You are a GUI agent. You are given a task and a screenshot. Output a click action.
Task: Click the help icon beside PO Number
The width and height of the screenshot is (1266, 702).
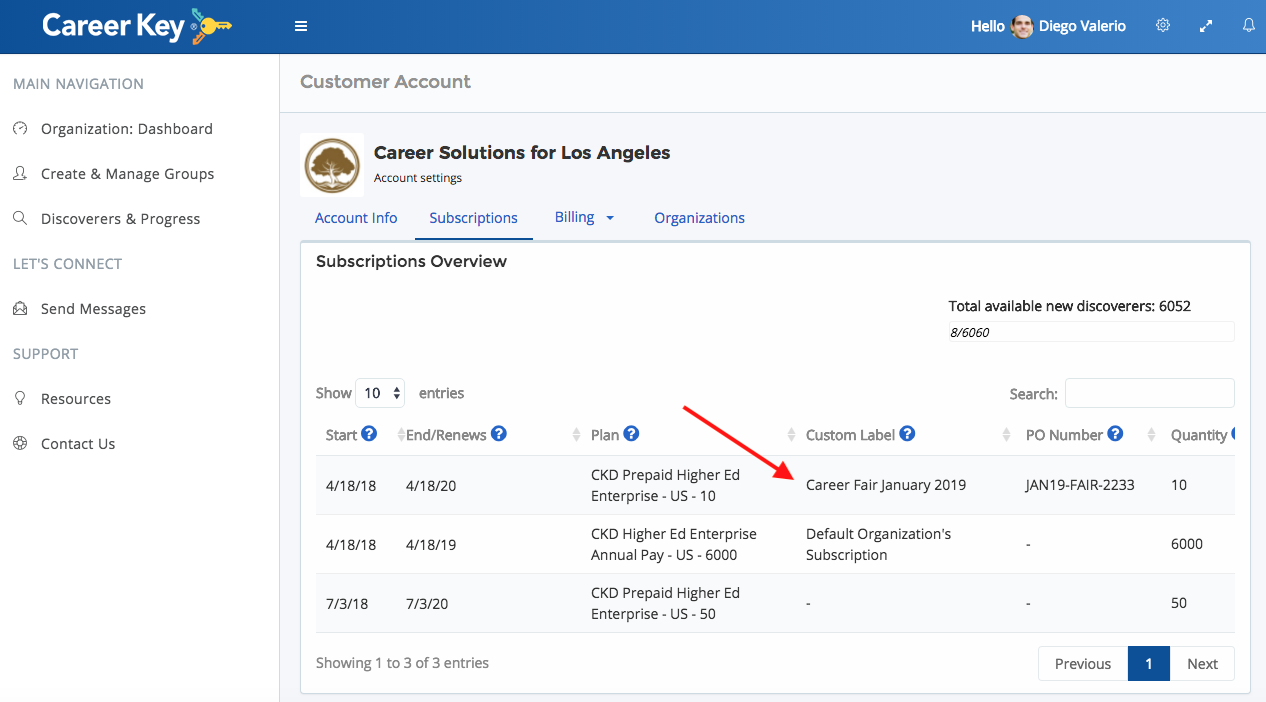pyautogui.click(x=1115, y=434)
